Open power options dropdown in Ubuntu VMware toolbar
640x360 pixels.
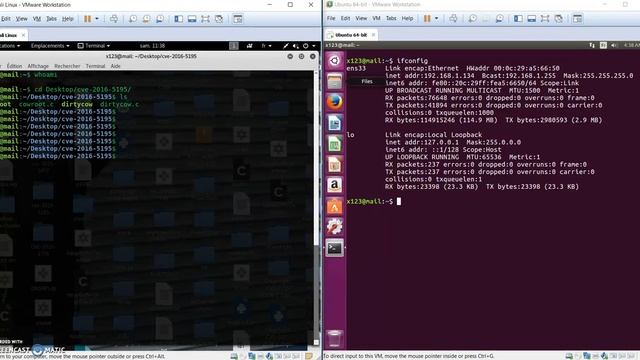click(x=436, y=18)
